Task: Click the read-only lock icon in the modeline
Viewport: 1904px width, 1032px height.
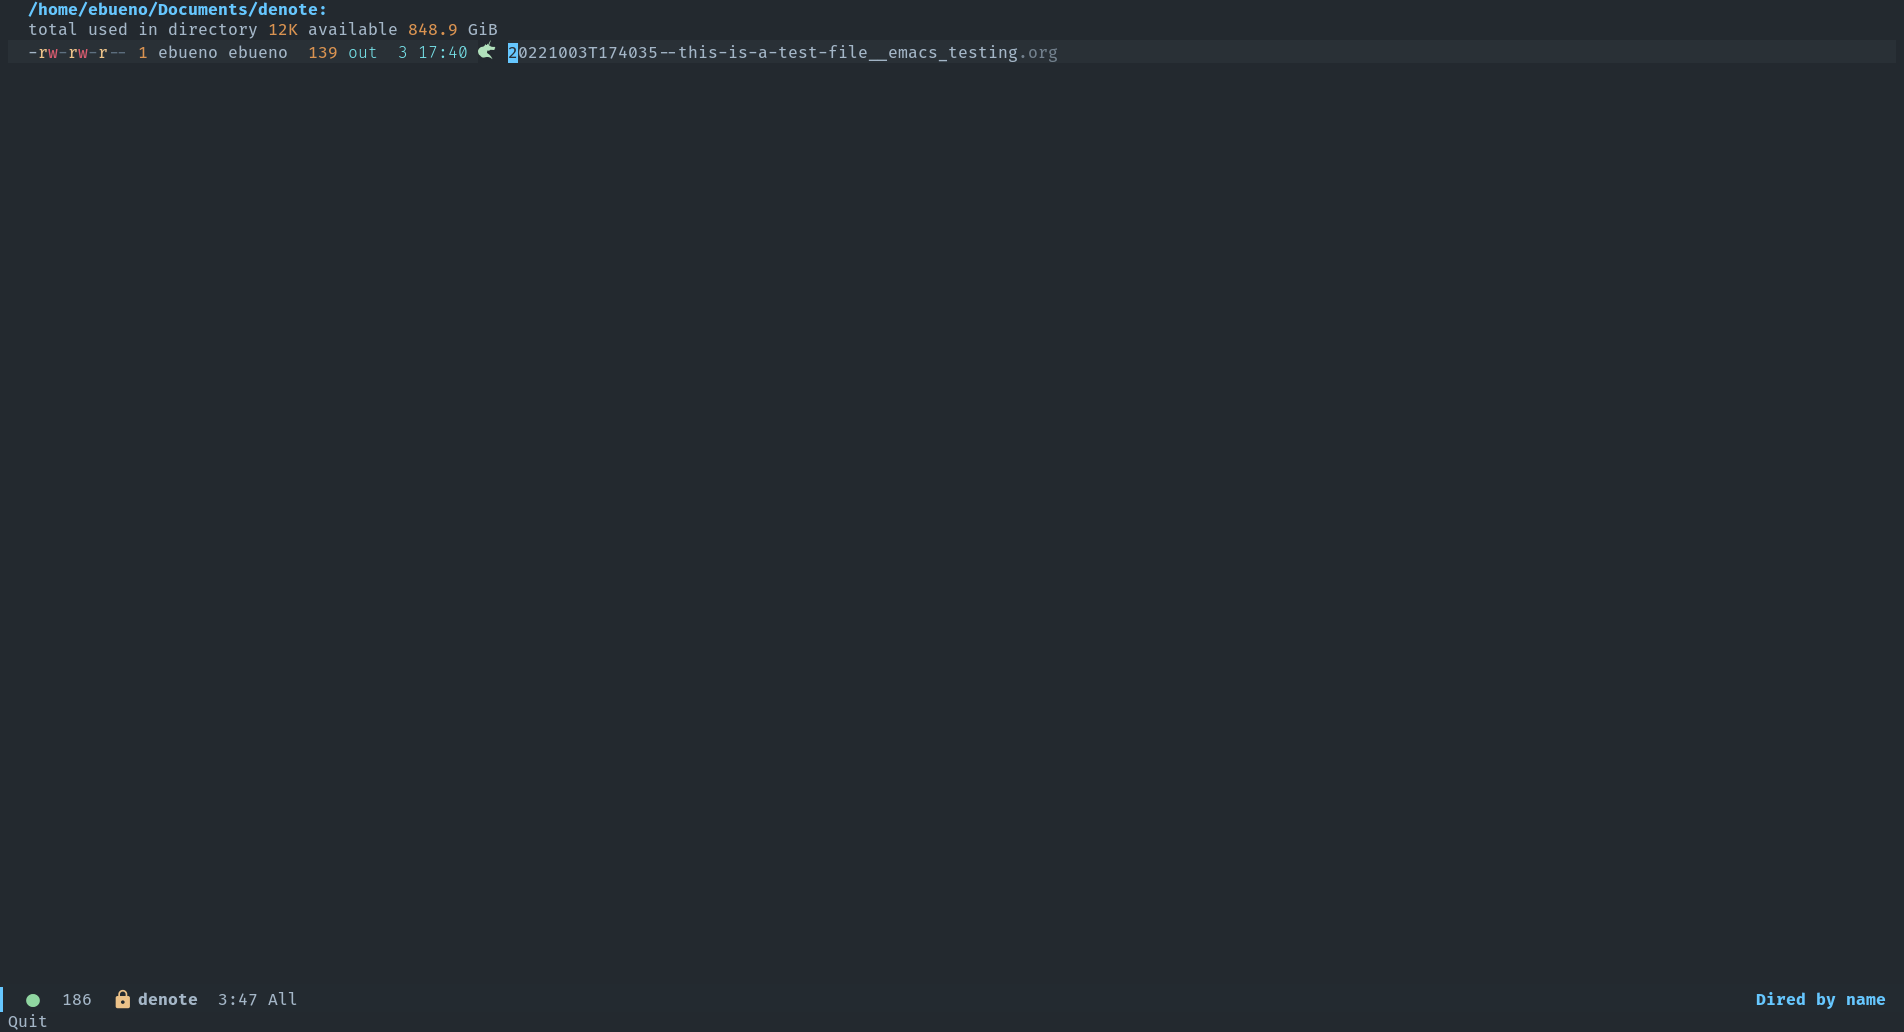Action: pos(122,999)
